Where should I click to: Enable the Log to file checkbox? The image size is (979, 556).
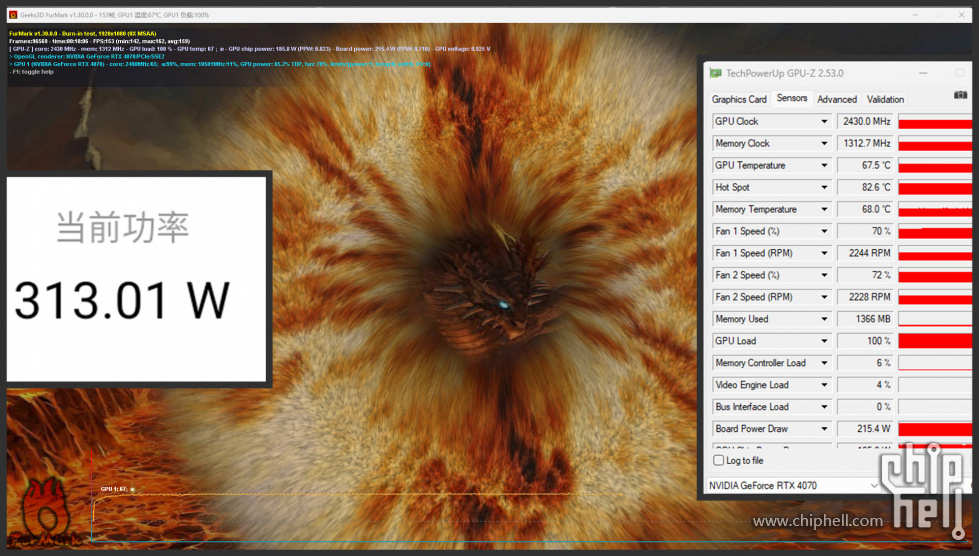point(719,461)
